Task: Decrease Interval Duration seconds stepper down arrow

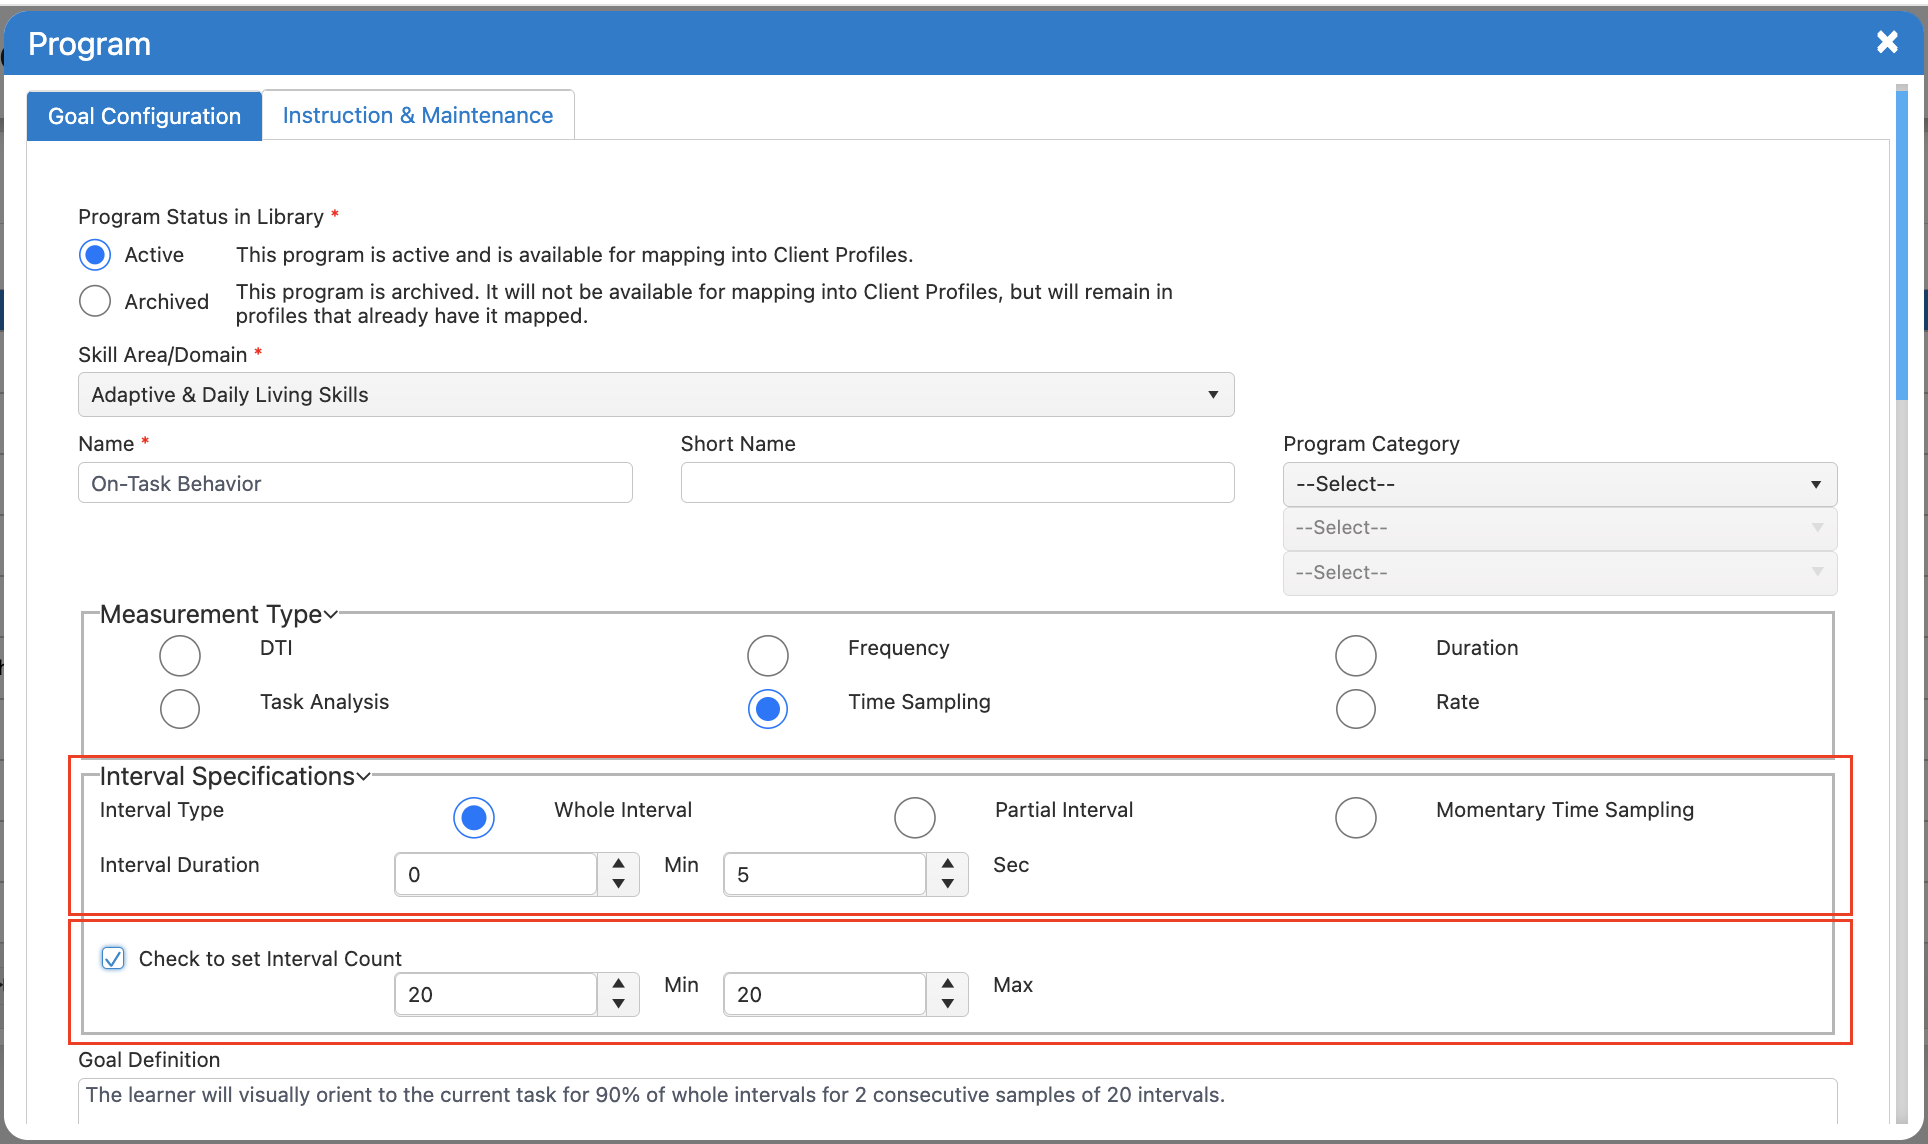Action: point(947,885)
